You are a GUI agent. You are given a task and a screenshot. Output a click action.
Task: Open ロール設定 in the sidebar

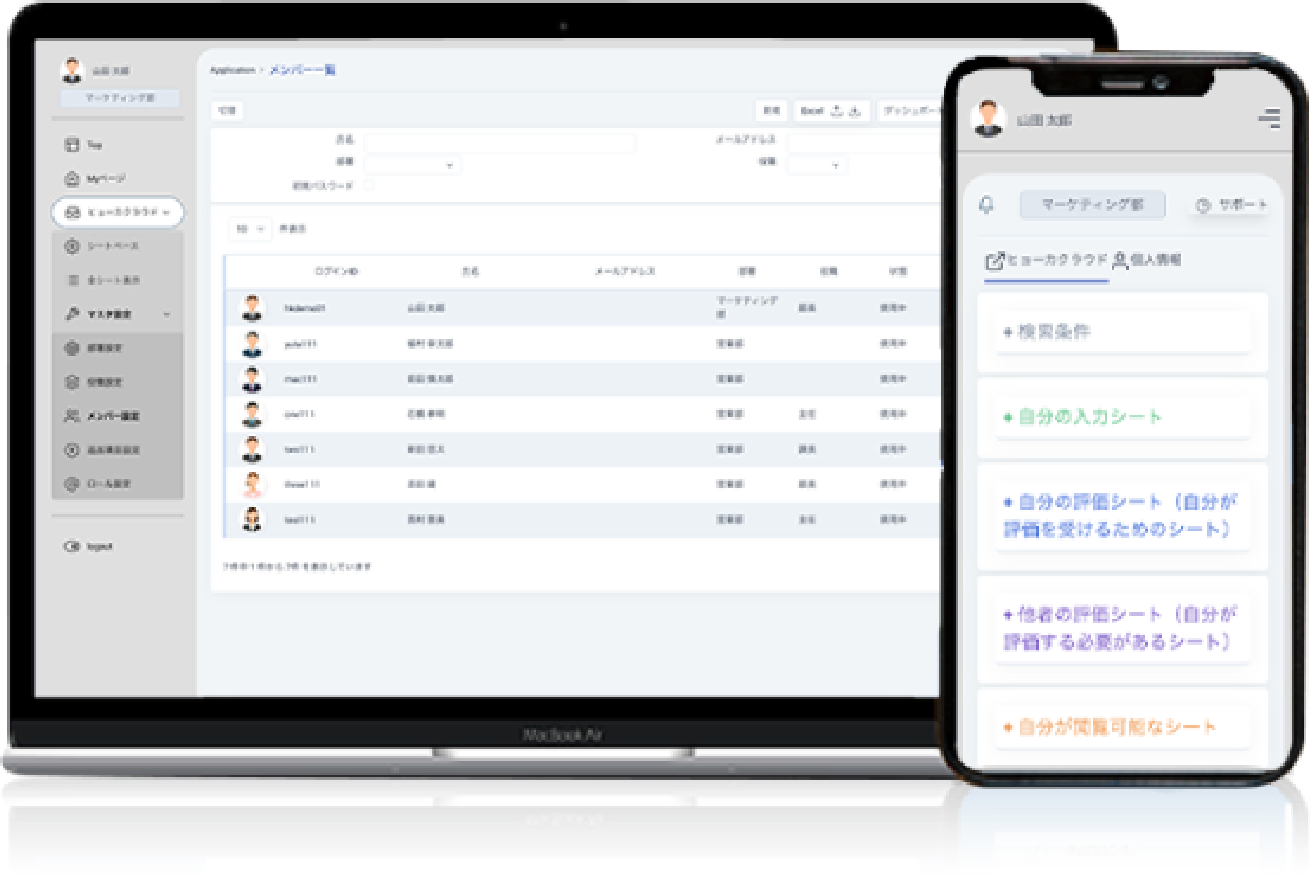pos(109,484)
